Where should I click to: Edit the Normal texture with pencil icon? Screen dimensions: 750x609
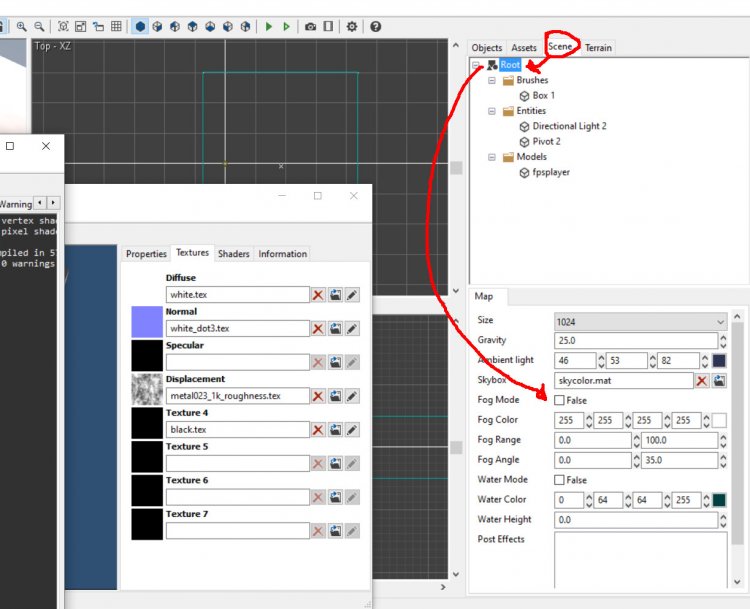pyautogui.click(x=352, y=329)
